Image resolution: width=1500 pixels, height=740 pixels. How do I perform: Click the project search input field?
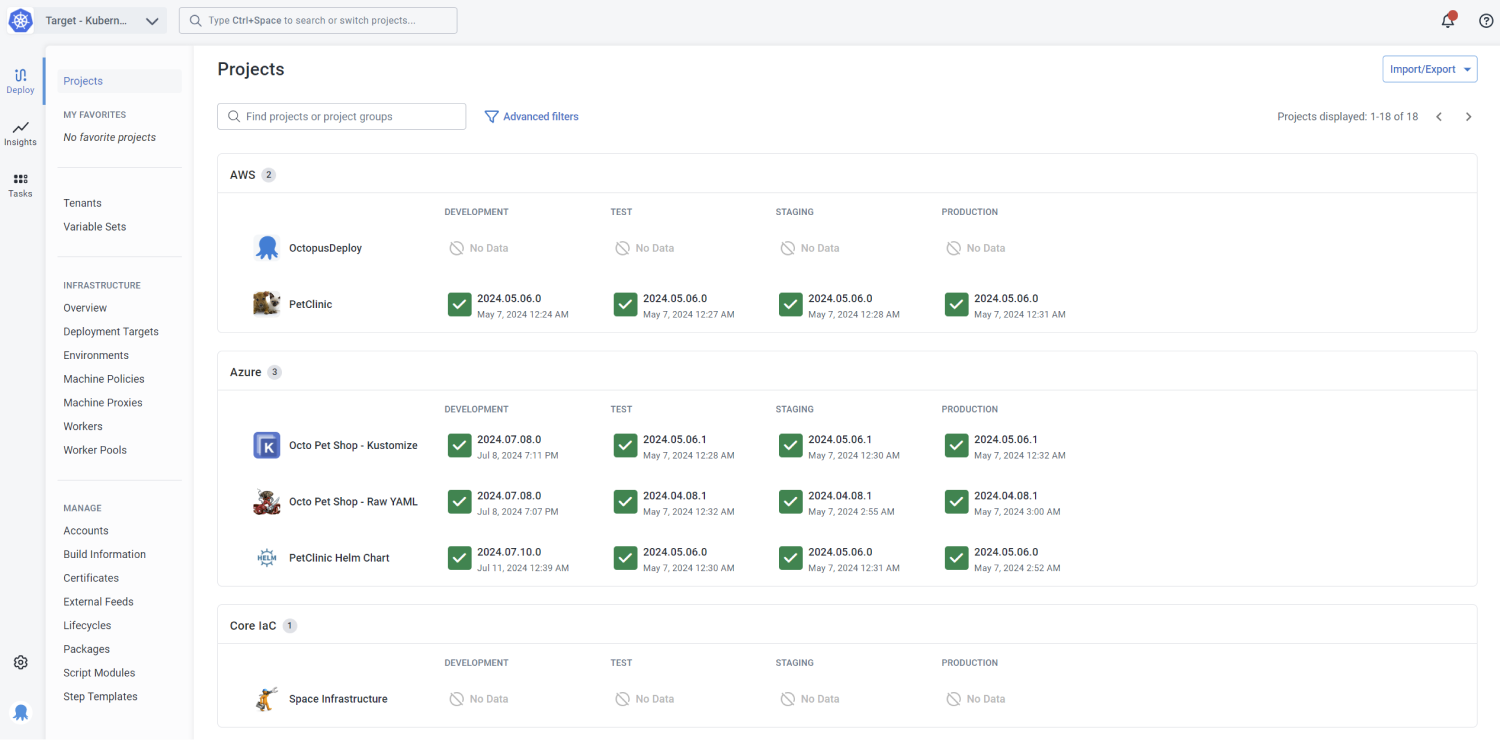click(341, 116)
